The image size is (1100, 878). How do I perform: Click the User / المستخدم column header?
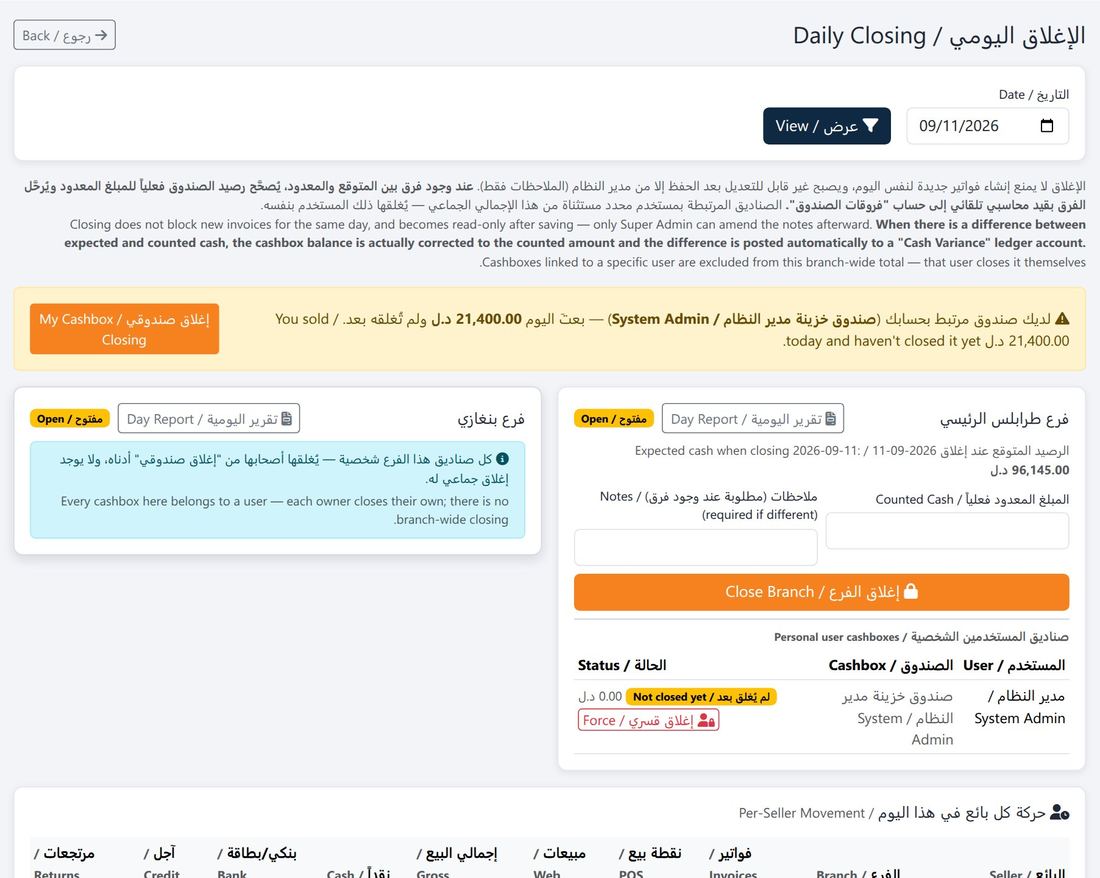tap(1014, 665)
